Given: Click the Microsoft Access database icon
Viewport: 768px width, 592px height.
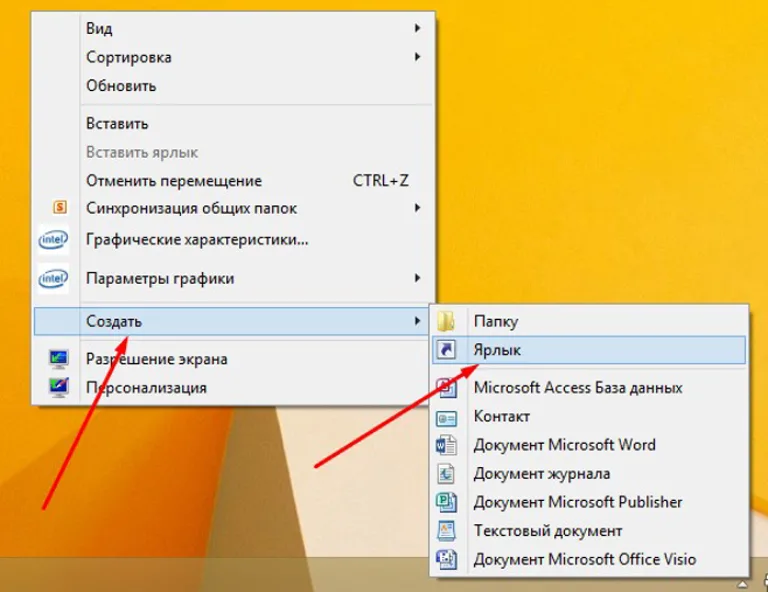Looking at the screenshot, I should 447,388.
